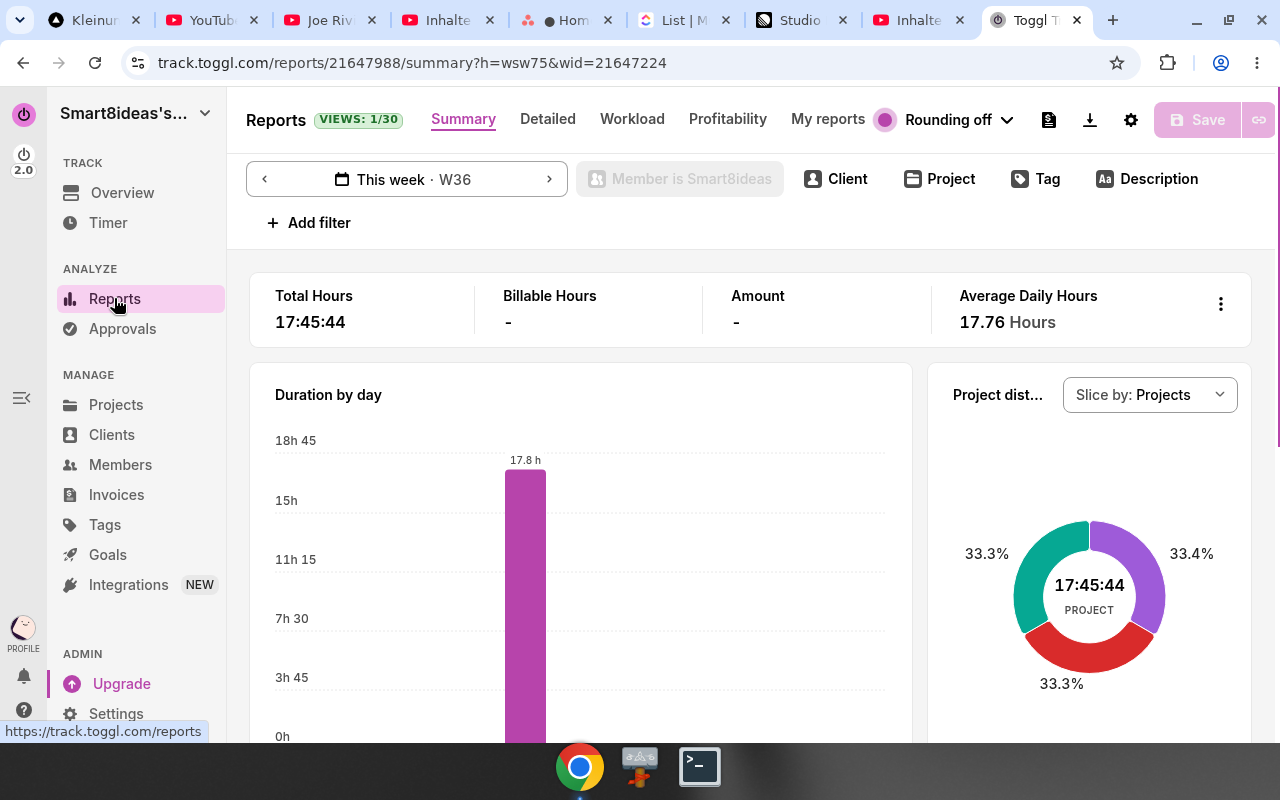Open notifications bell icon
Viewport: 1280px width, 800px height.
click(24, 677)
